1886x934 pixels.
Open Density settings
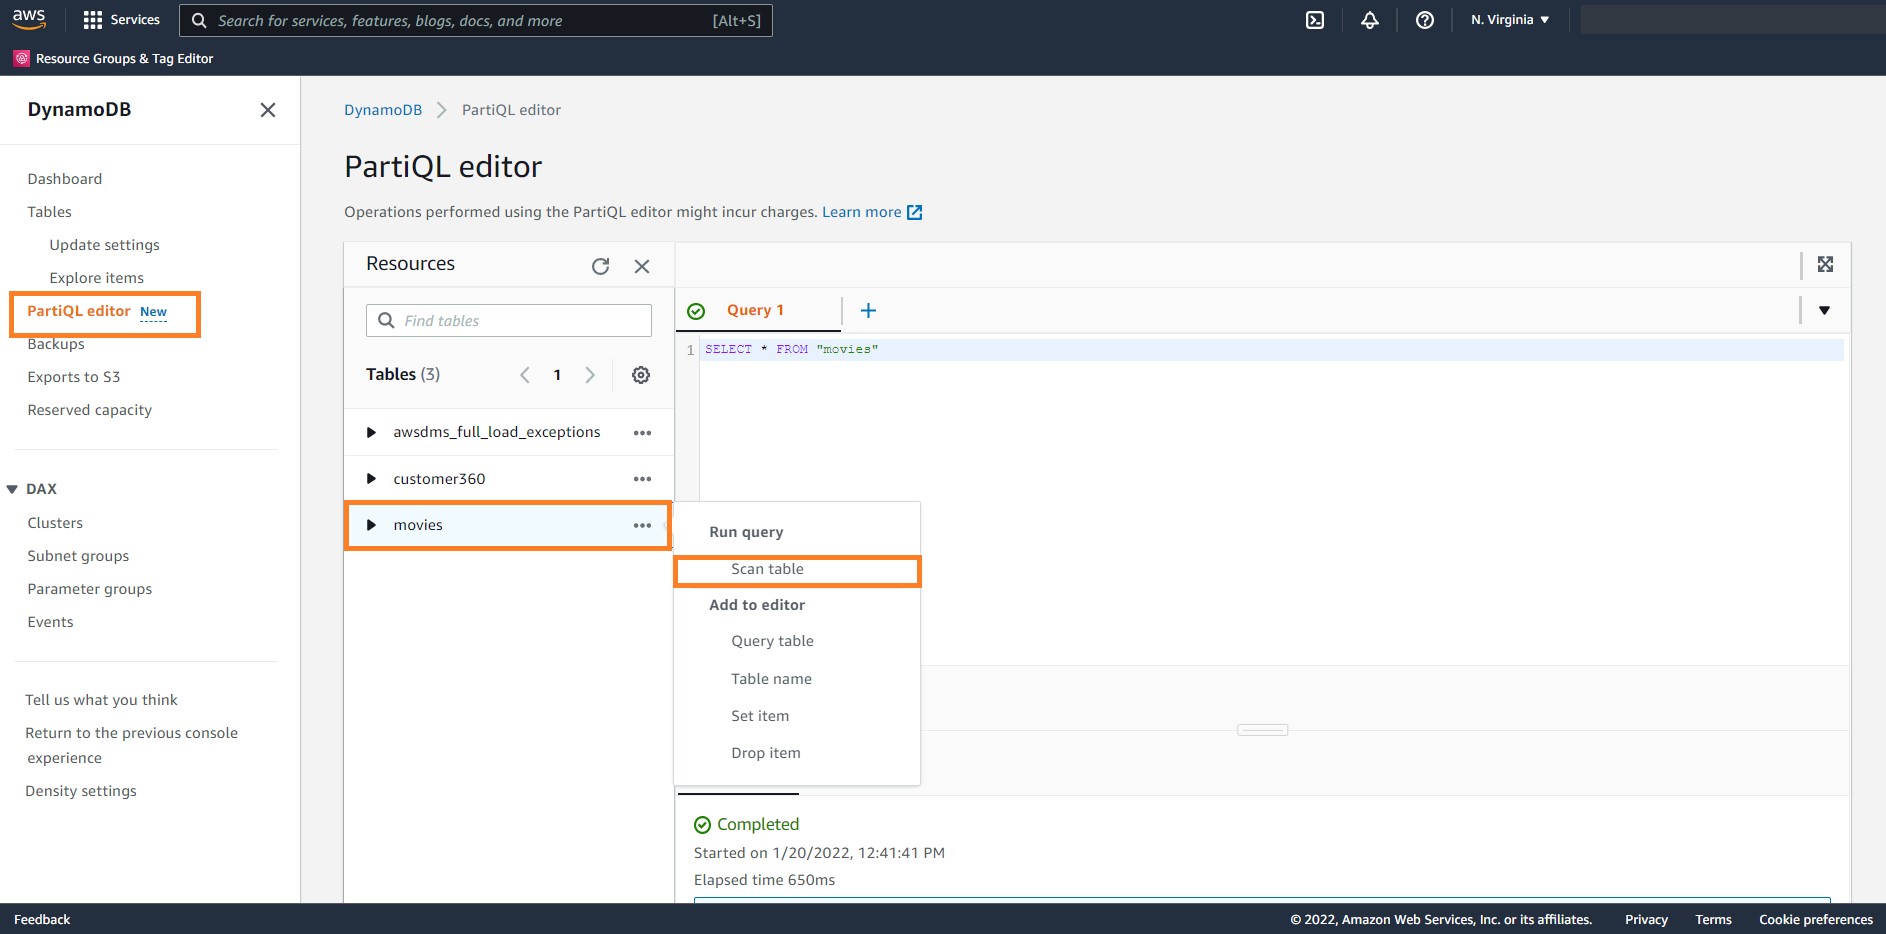coord(81,791)
